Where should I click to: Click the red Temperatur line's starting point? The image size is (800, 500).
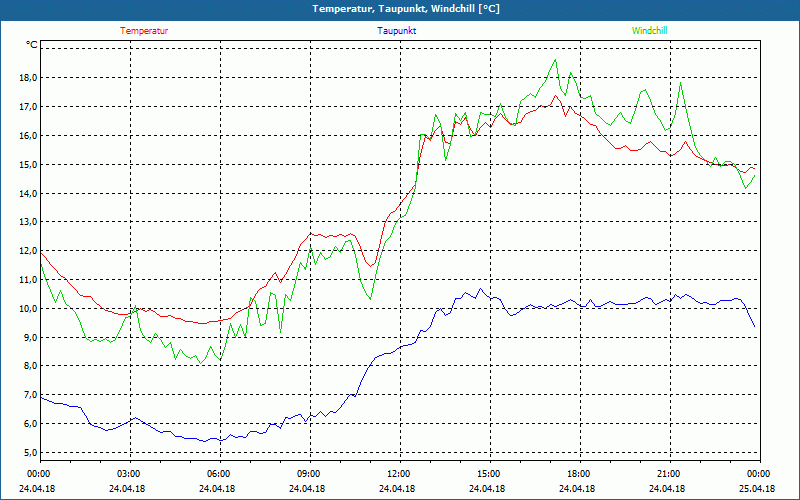point(41,253)
